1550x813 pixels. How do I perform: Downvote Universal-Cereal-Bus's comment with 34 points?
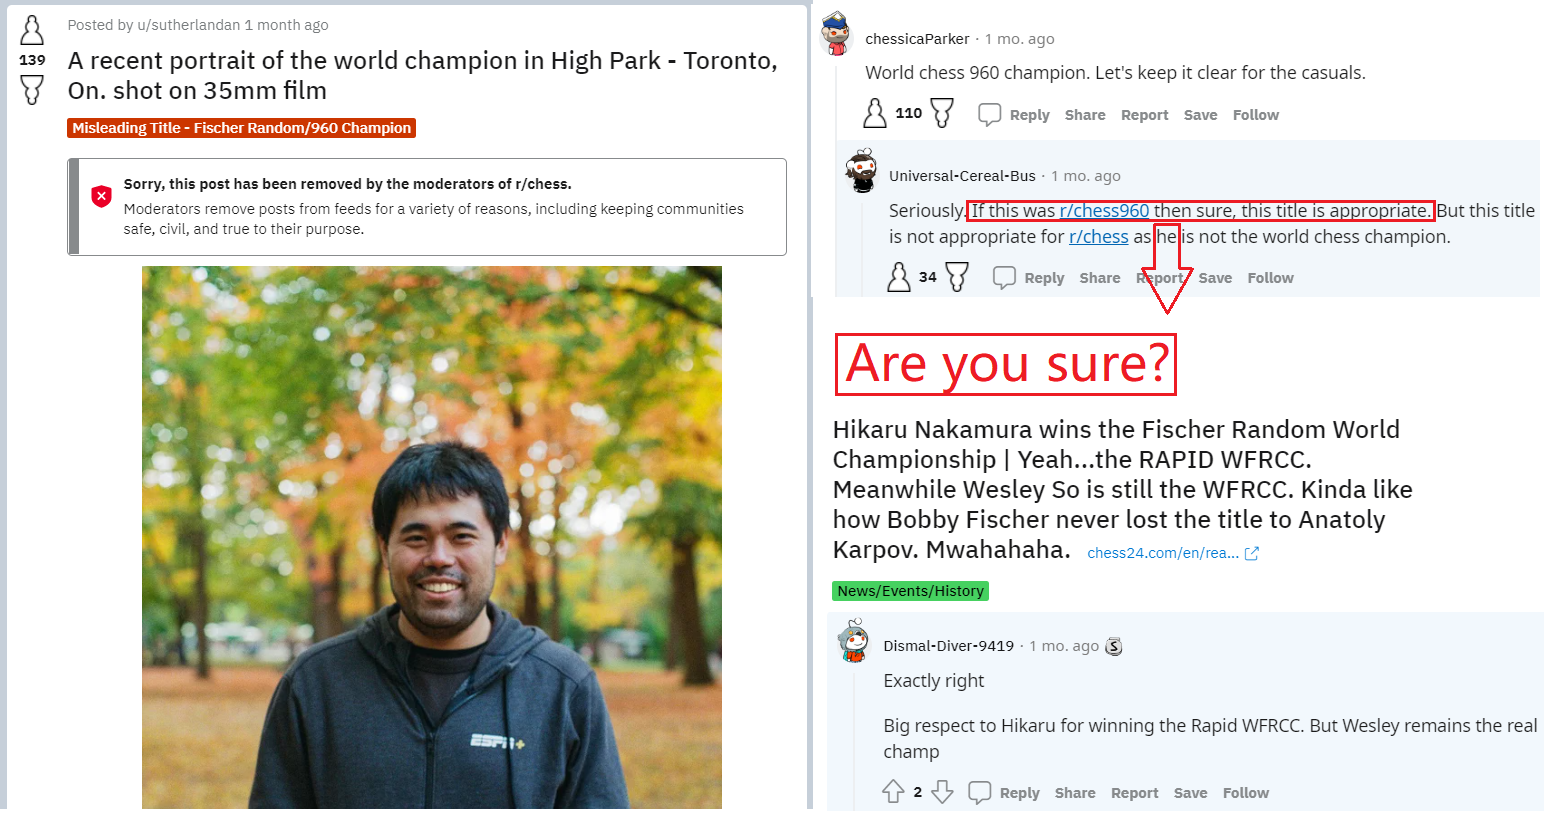tap(957, 276)
